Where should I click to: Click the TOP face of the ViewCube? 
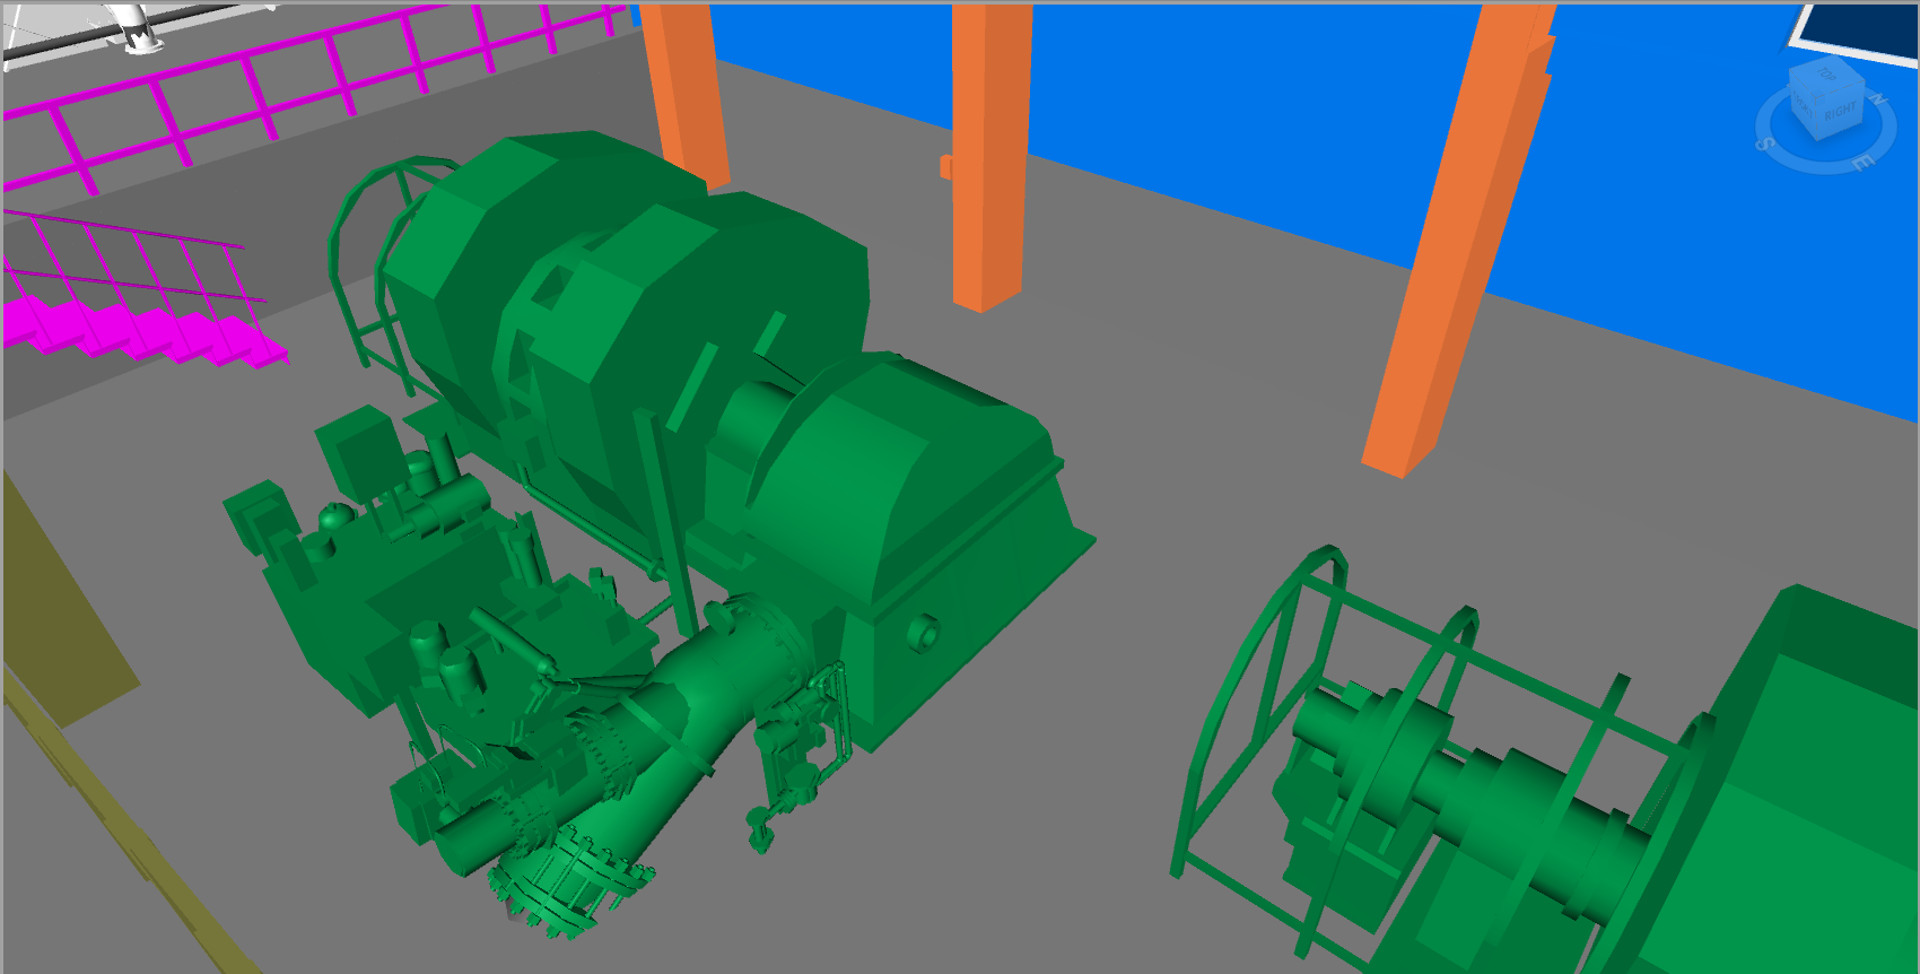[1826, 75]
